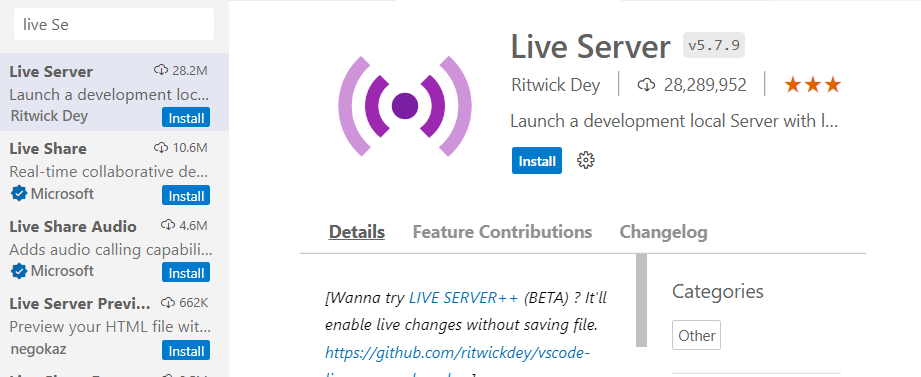
Task: Select the Live Server Previ... list item
Action: pos(115,325)
